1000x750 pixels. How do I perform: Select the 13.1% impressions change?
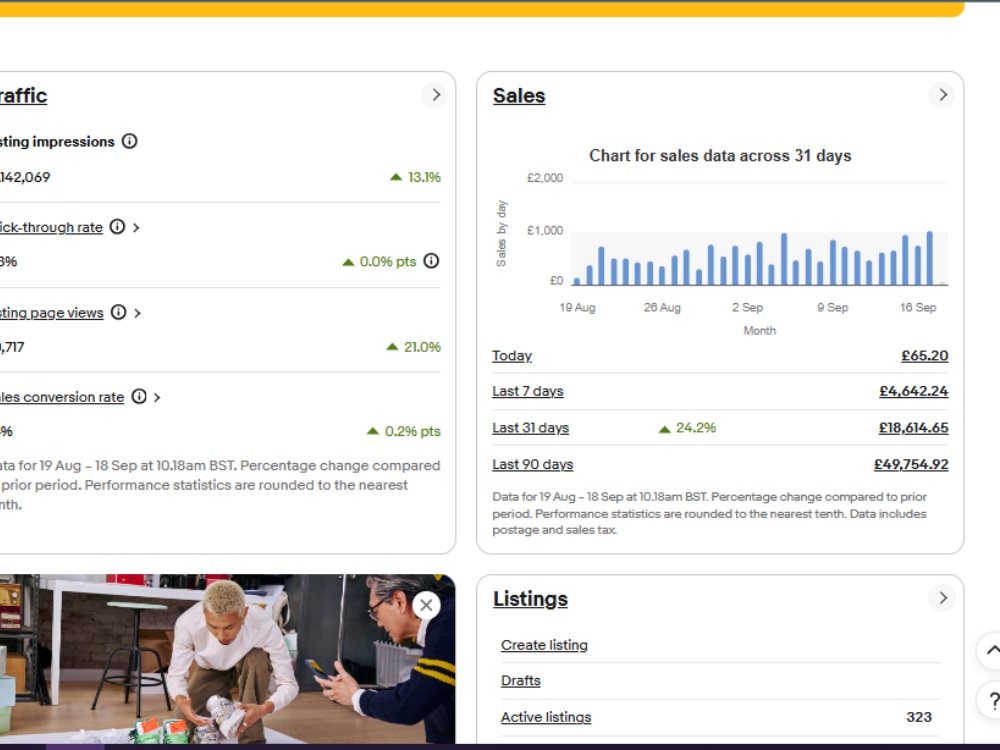coord(424,177)
